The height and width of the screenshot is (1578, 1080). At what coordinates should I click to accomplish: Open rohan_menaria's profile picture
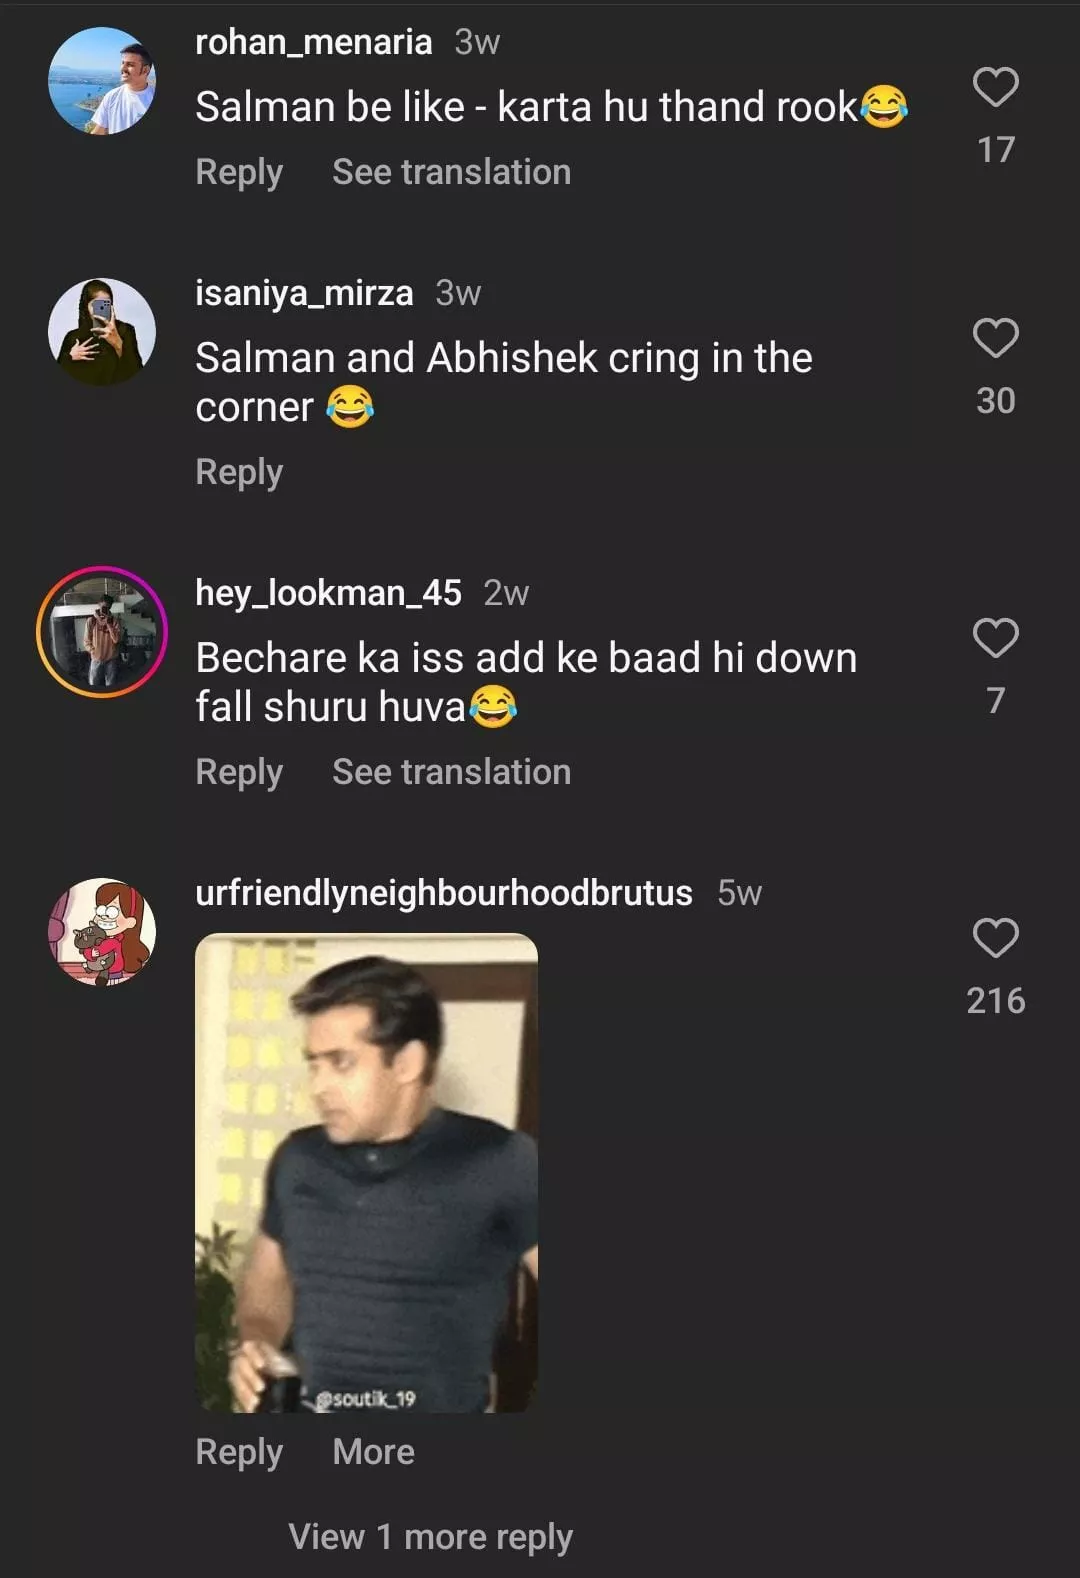(102, 81)
